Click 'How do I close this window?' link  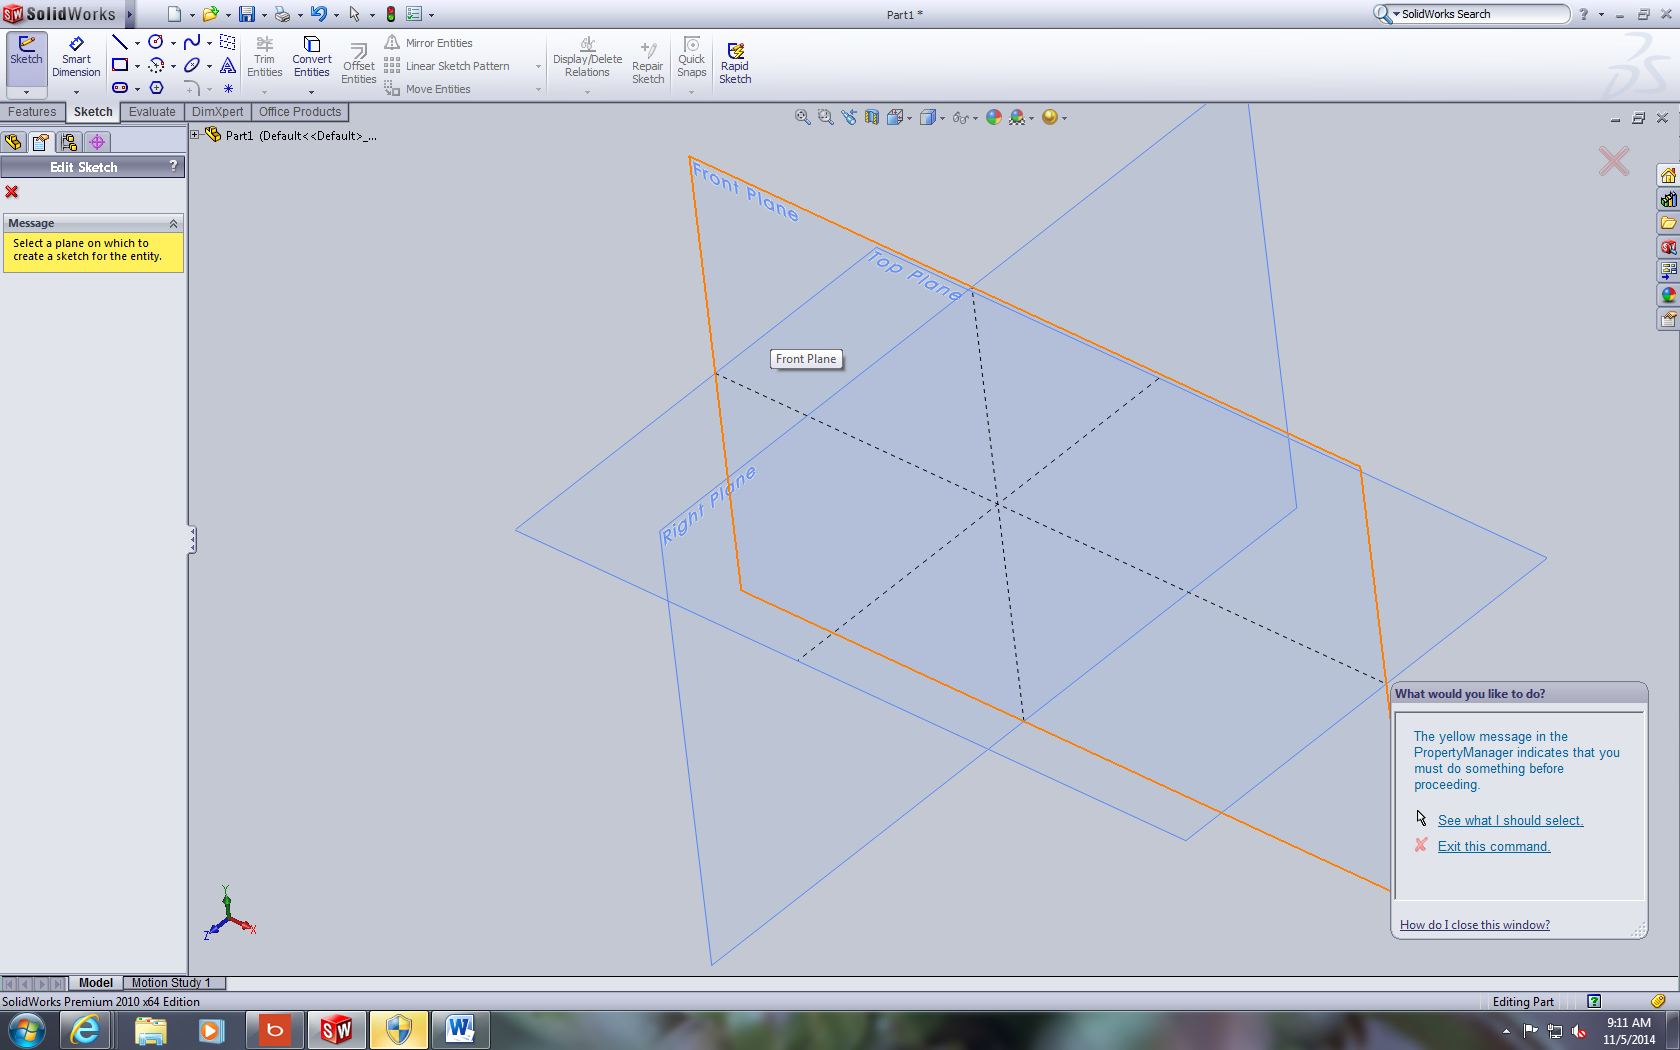[1475, 925]
